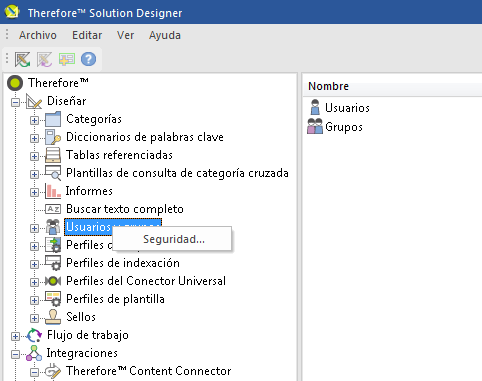Select Usuarios text in right pane list
Viewport: 482px width, 381px height.
point(347,108)
